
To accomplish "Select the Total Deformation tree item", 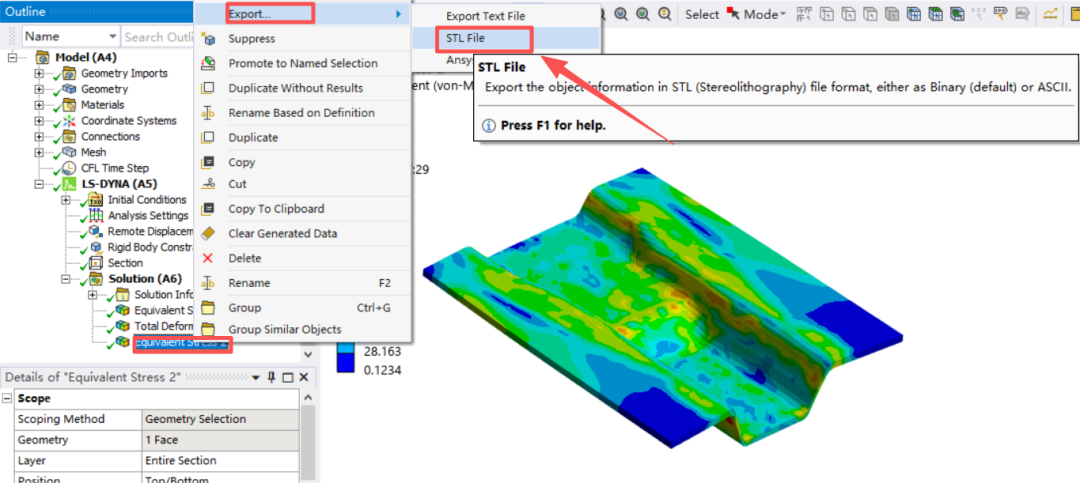I will (x=164, y=327).
